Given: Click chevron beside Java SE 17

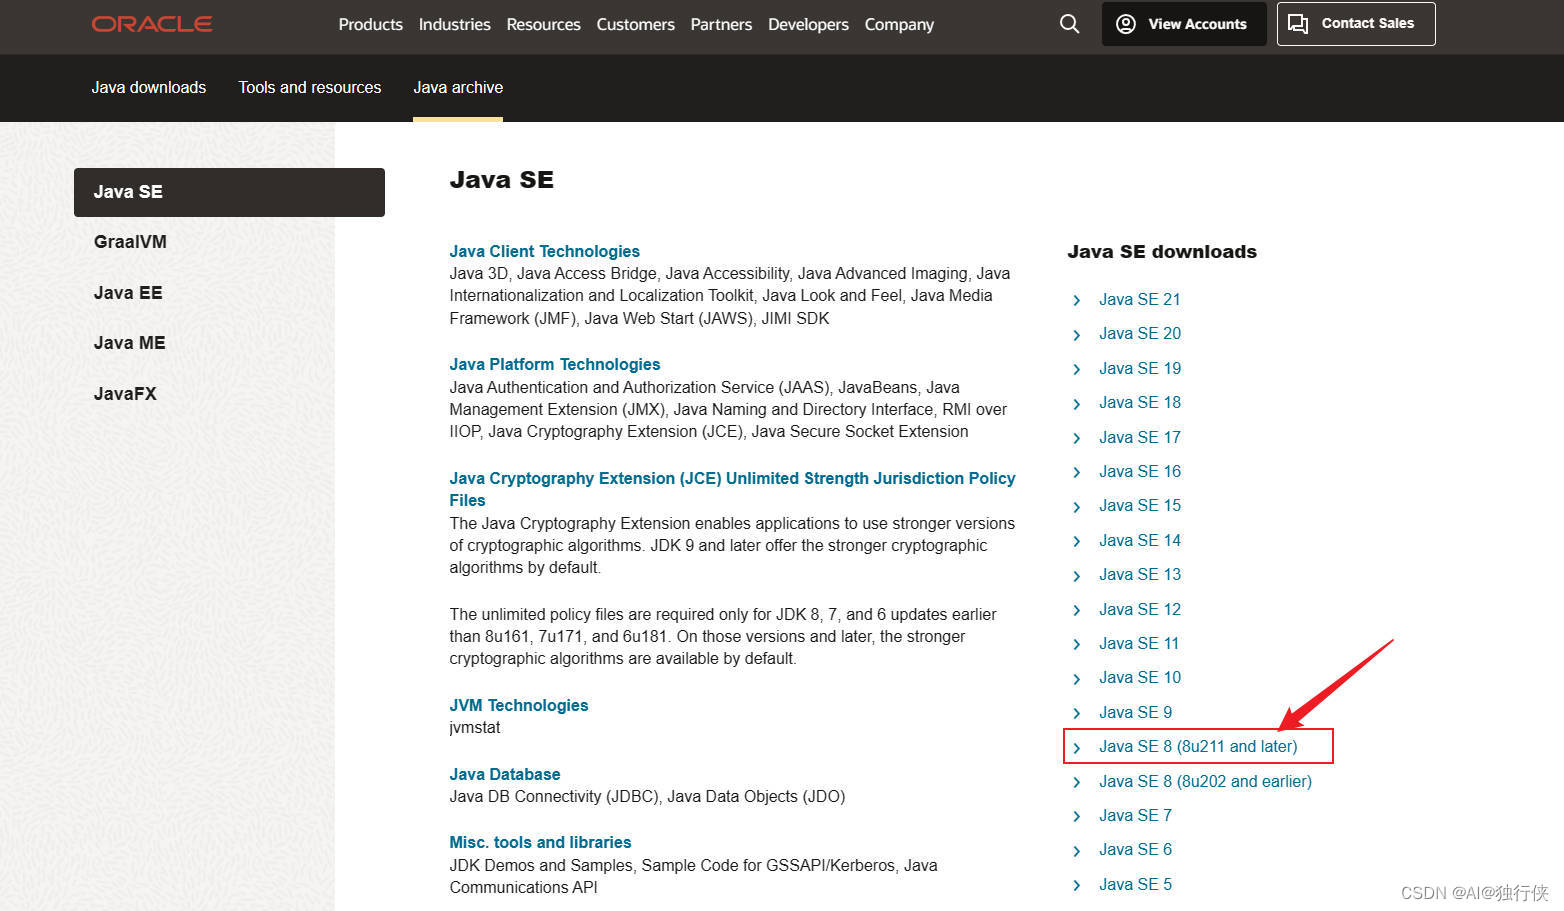Looking at the screenshot, I should [x=1076, y=438].
